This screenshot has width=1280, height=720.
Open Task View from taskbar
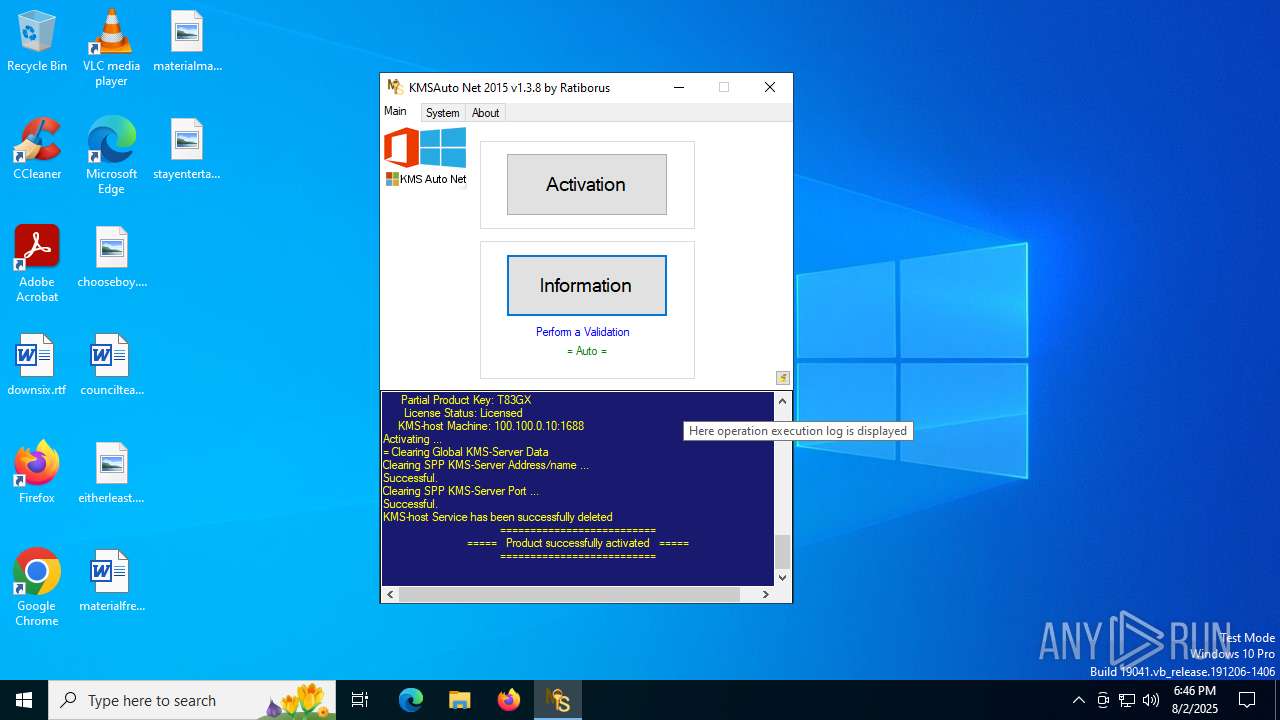click(x=361, y=700)
